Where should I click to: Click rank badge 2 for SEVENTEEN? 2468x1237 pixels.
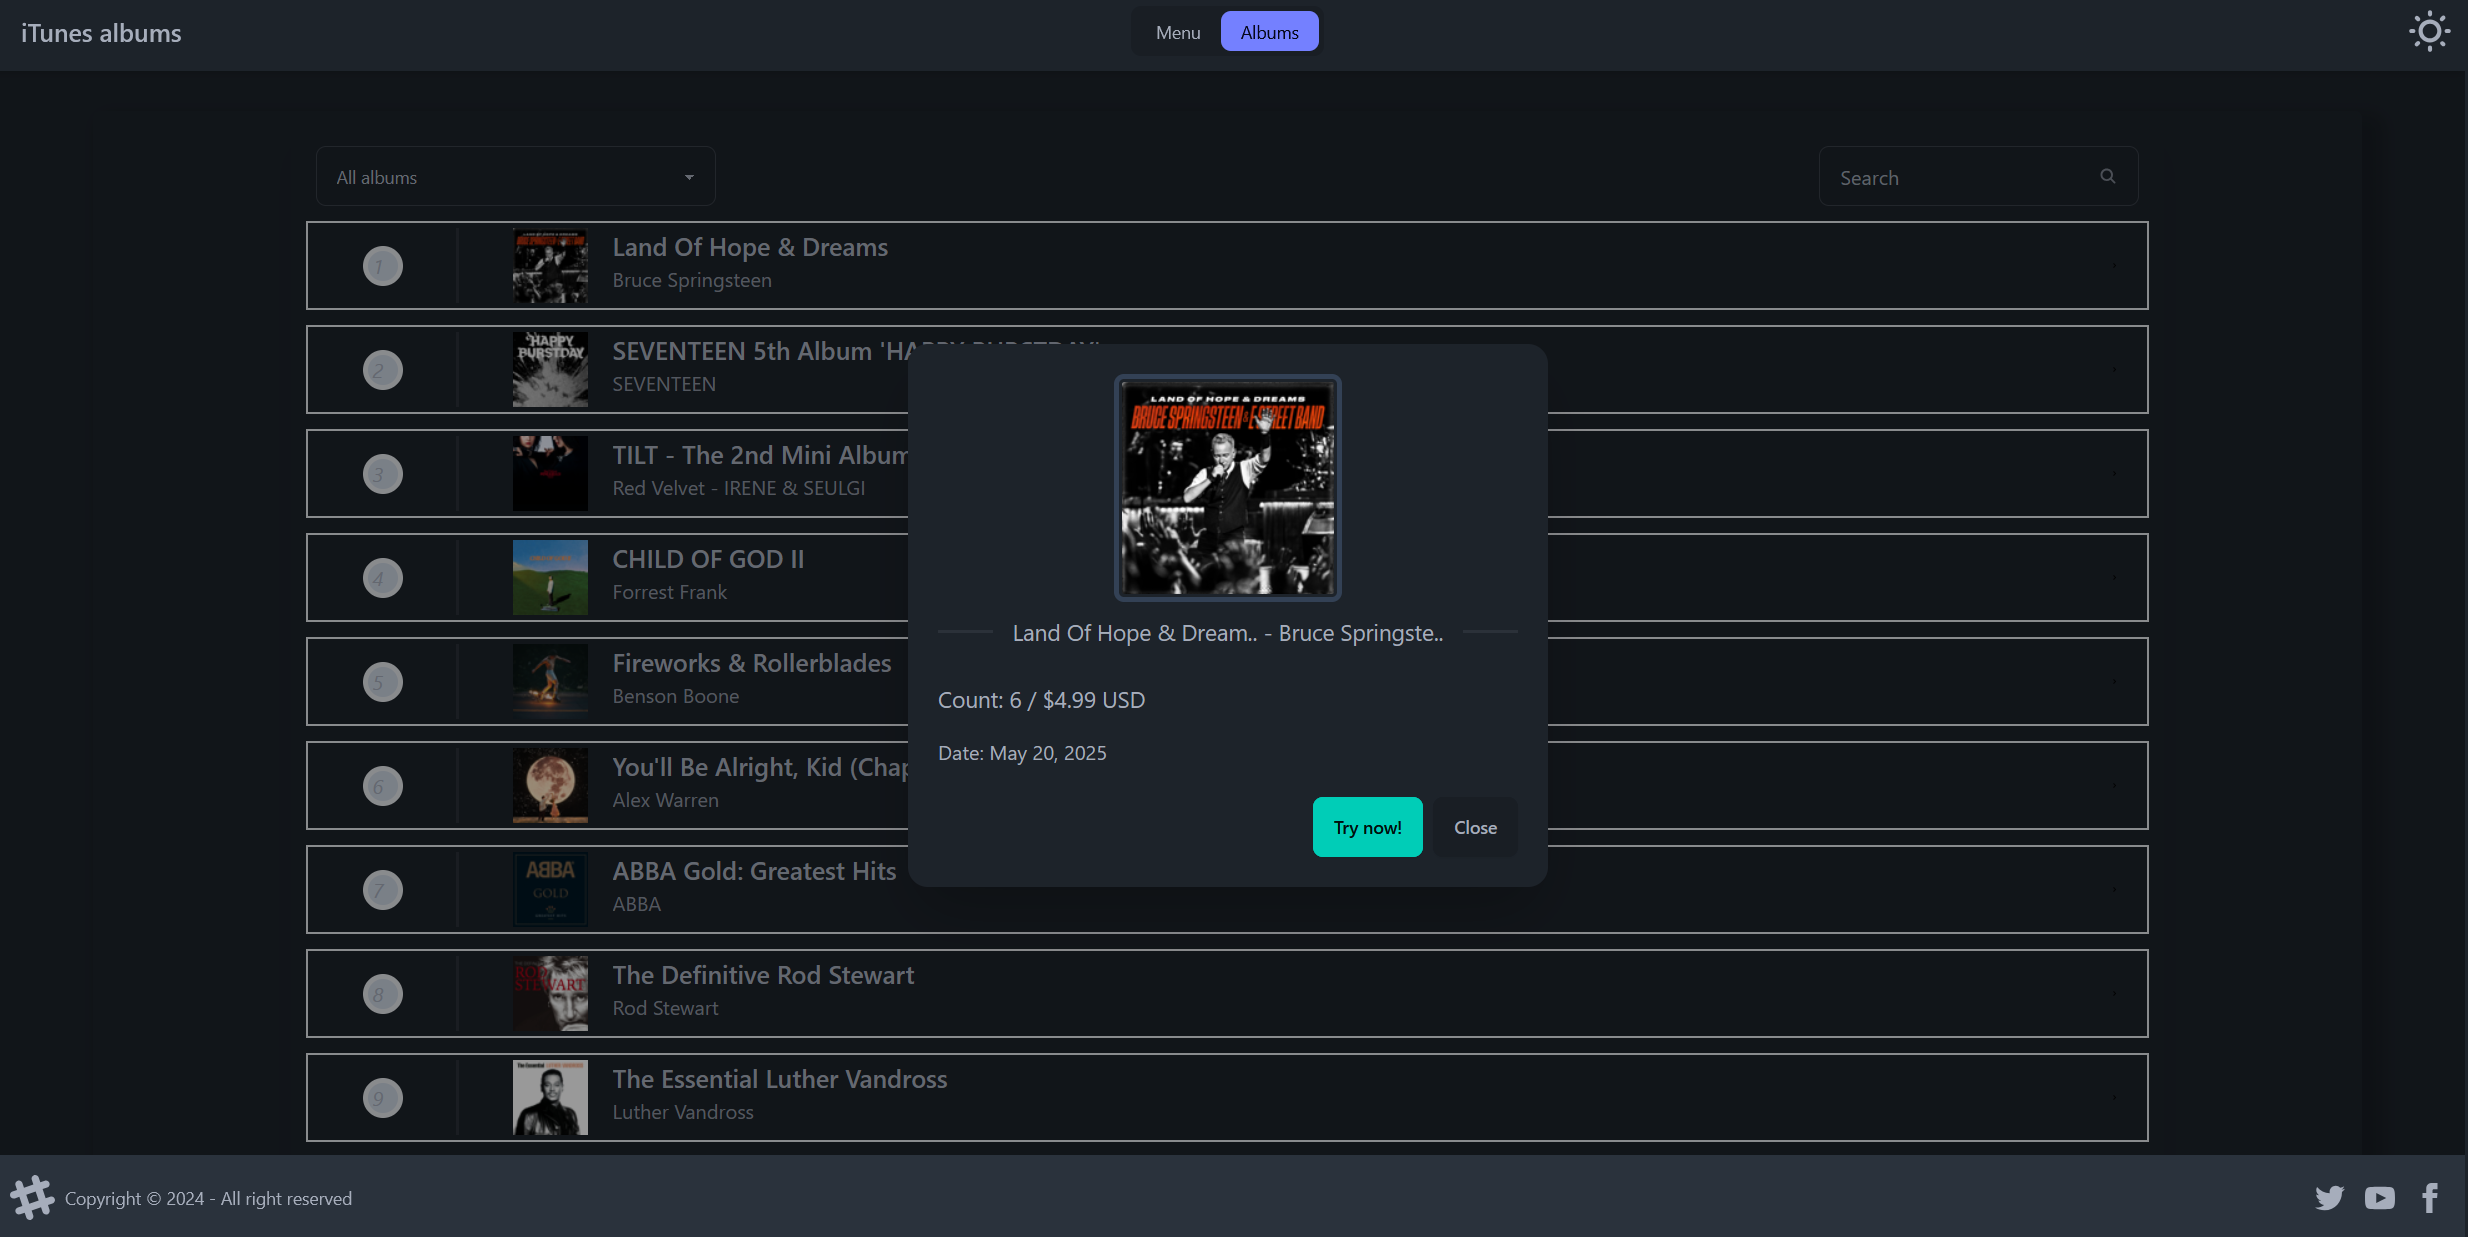382,370
